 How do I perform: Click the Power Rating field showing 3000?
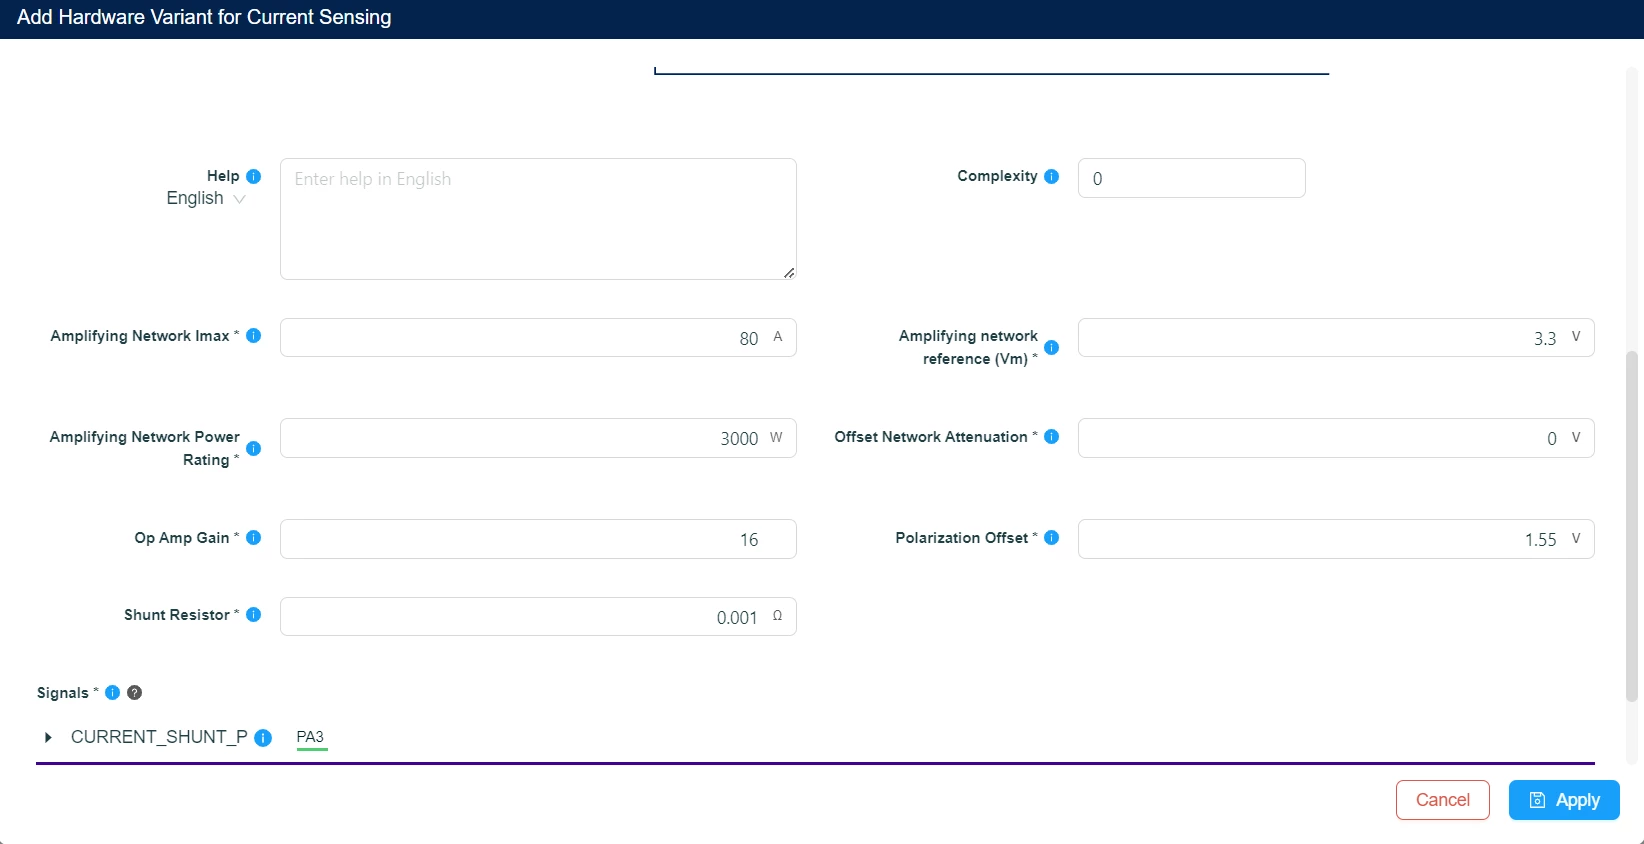[538, 438]
